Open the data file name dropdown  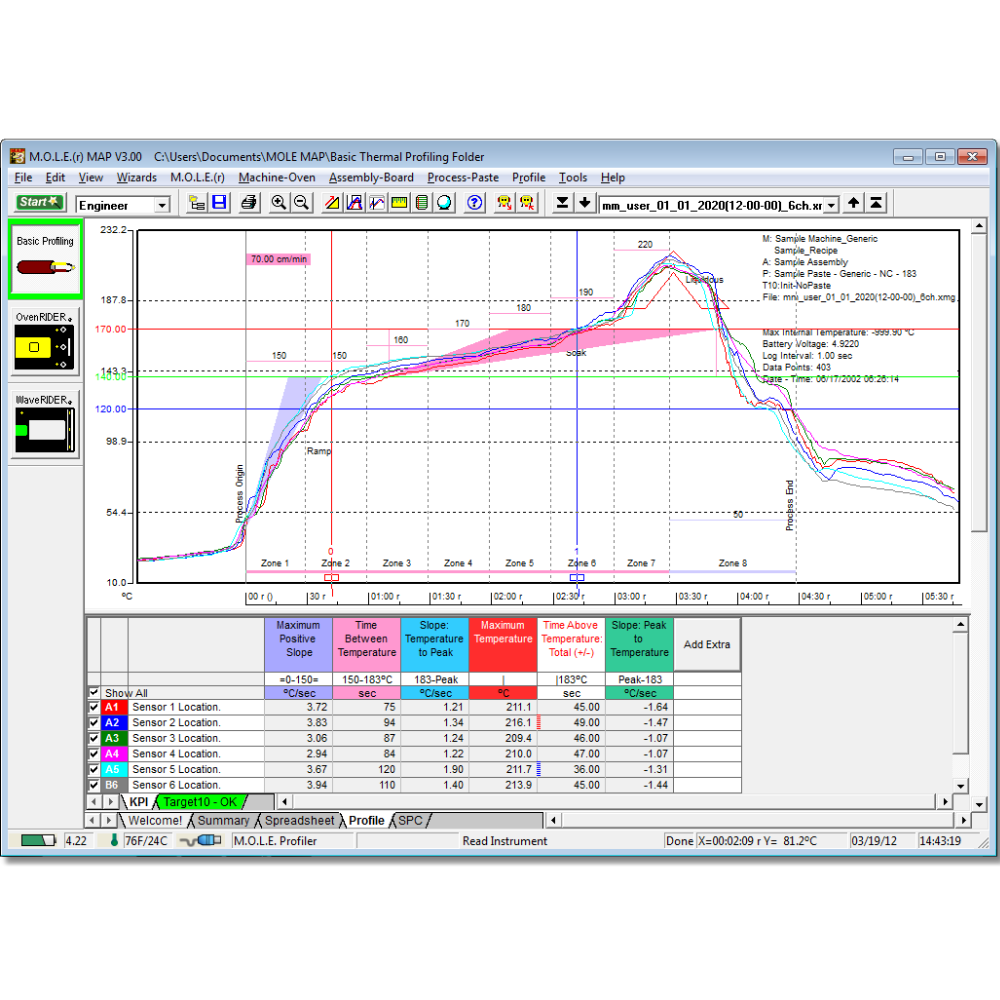(x=831, y=205)
